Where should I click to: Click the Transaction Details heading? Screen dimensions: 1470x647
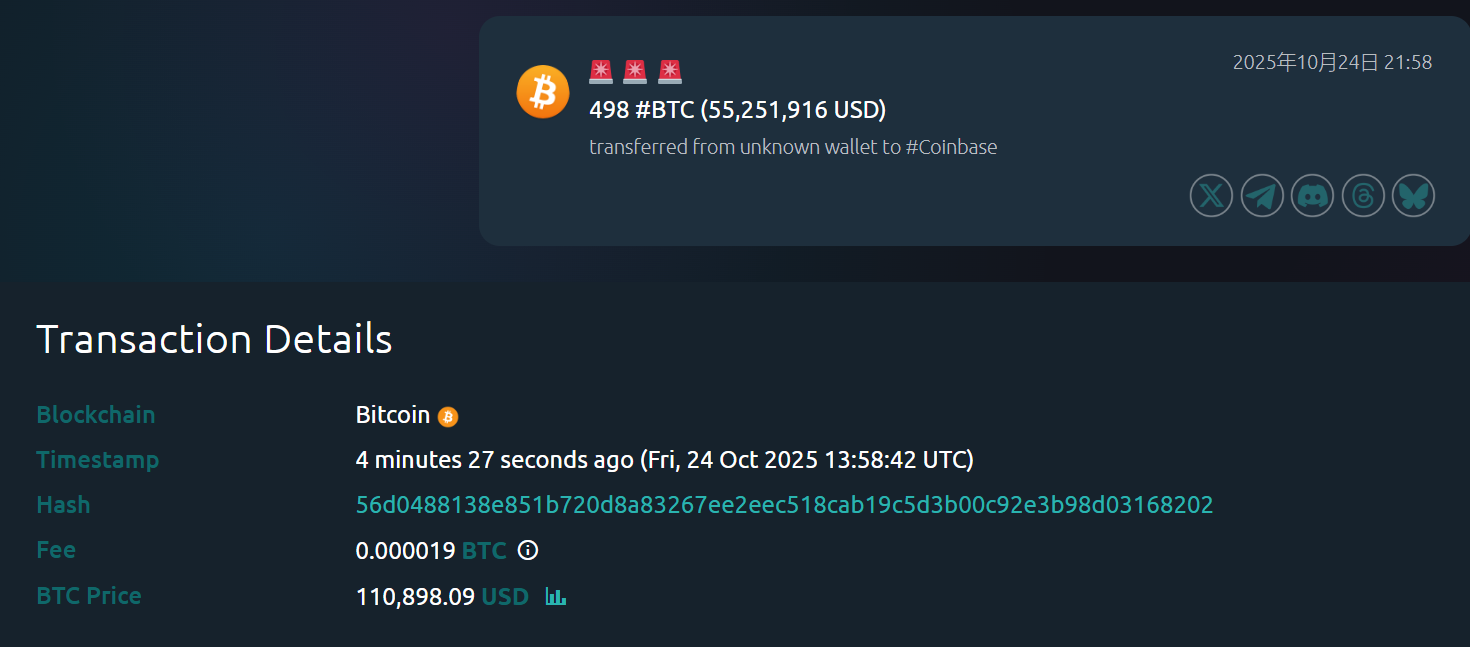214,340
